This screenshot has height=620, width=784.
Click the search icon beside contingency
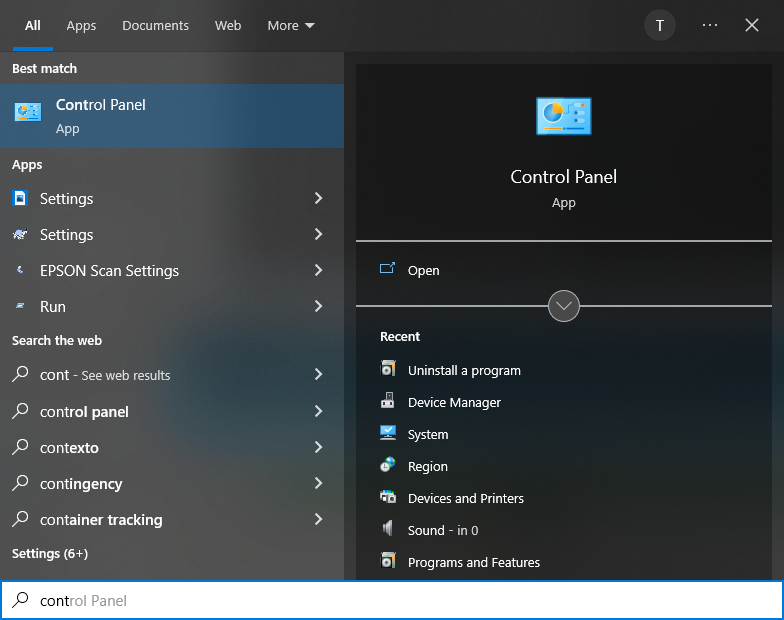point(20,483)
